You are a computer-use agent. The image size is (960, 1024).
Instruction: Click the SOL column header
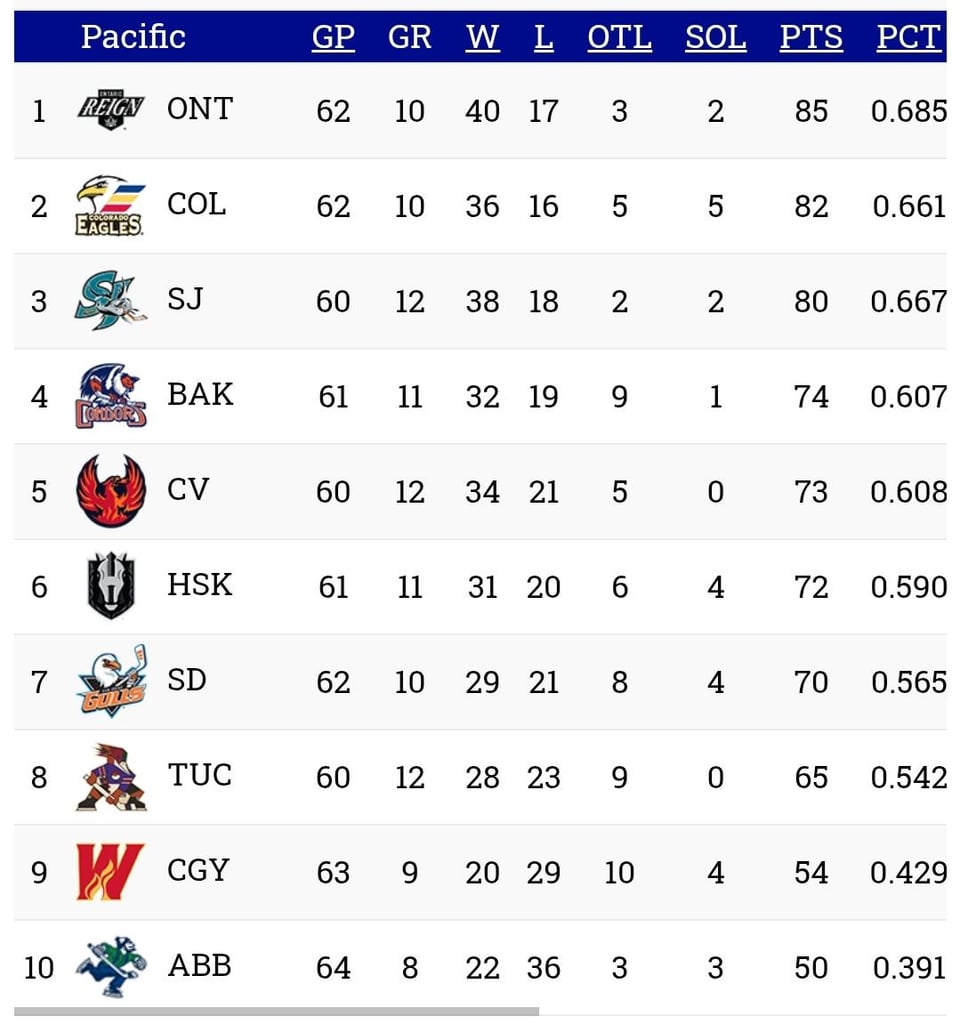pyautogui.click(x=715, y=38)
